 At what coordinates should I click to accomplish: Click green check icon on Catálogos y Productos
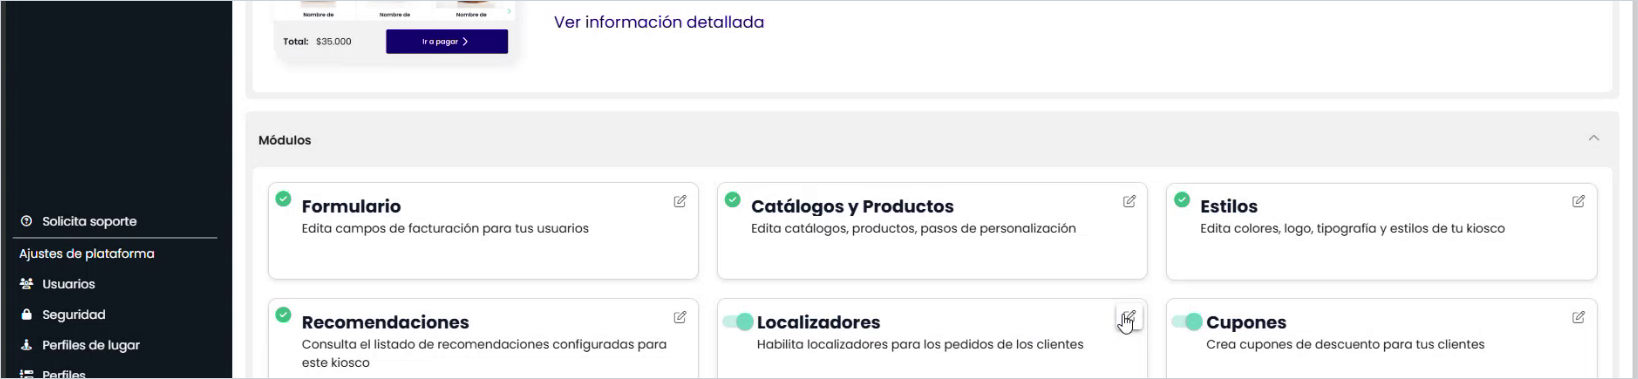(732, 199)
